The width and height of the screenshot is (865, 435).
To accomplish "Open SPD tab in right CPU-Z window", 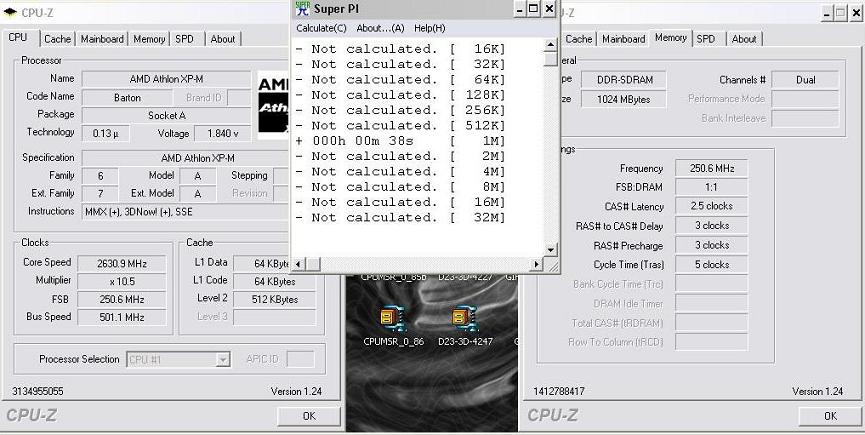I will pos(706,39).
